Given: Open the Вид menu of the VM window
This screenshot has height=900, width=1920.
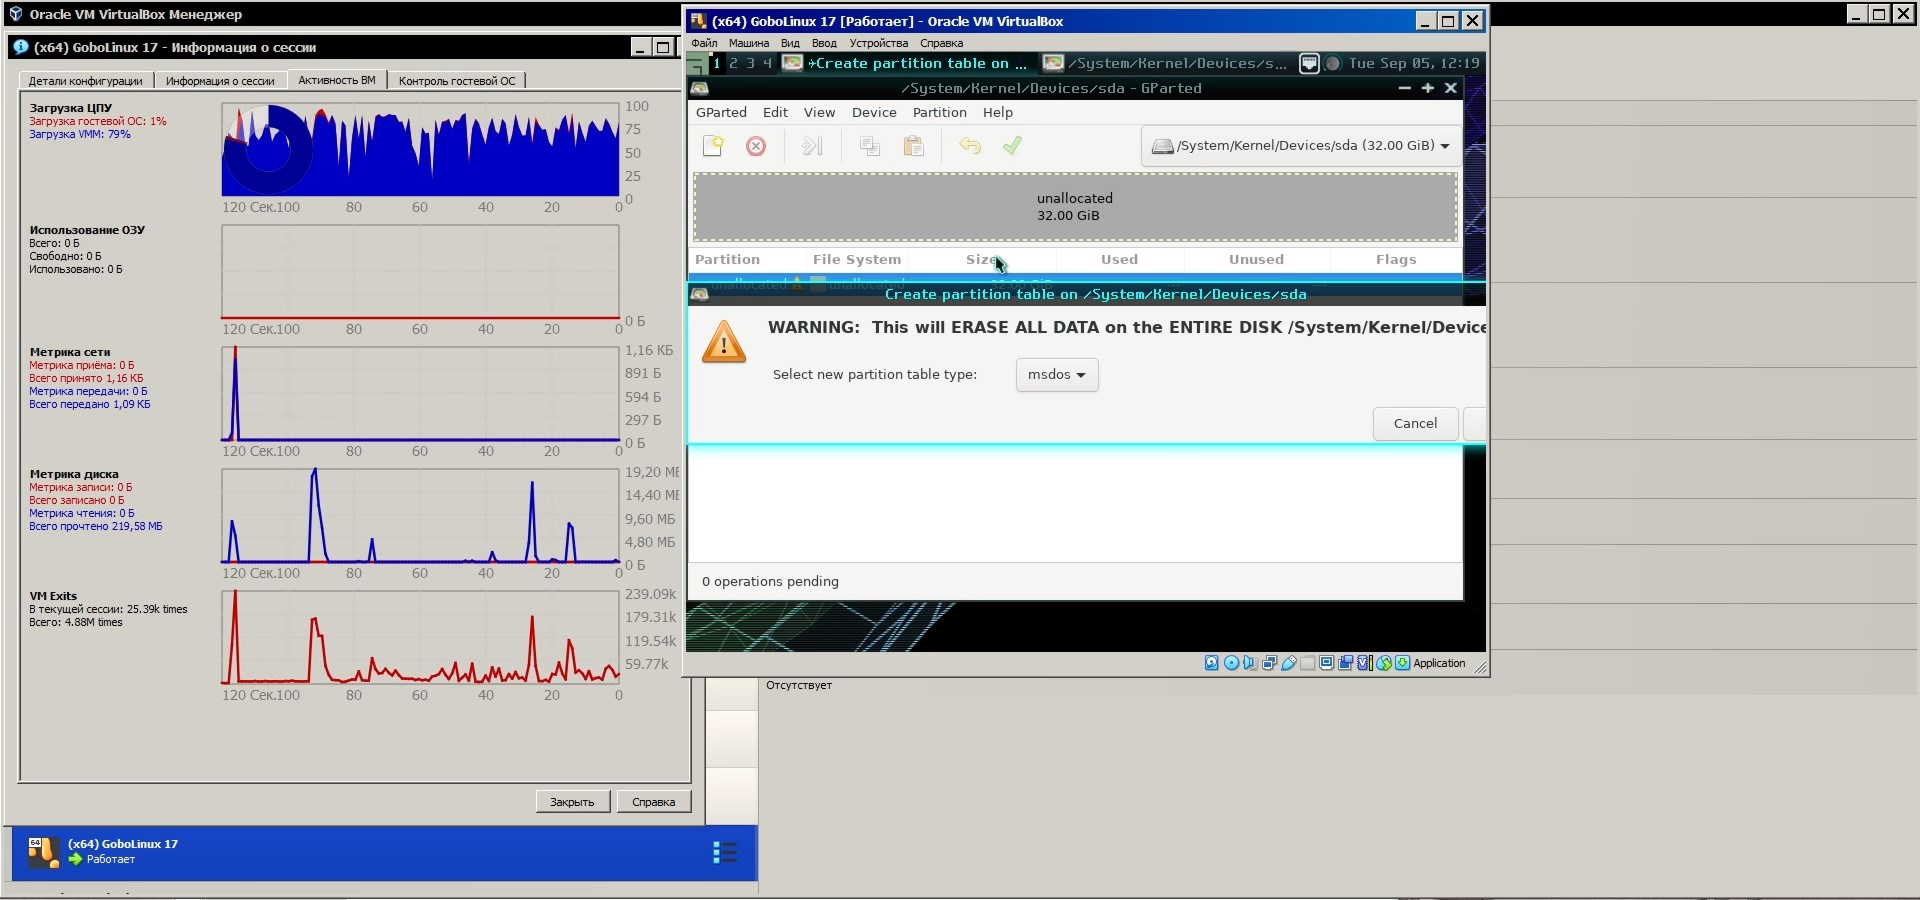Looking at the screenshot, I should point(790,43).
